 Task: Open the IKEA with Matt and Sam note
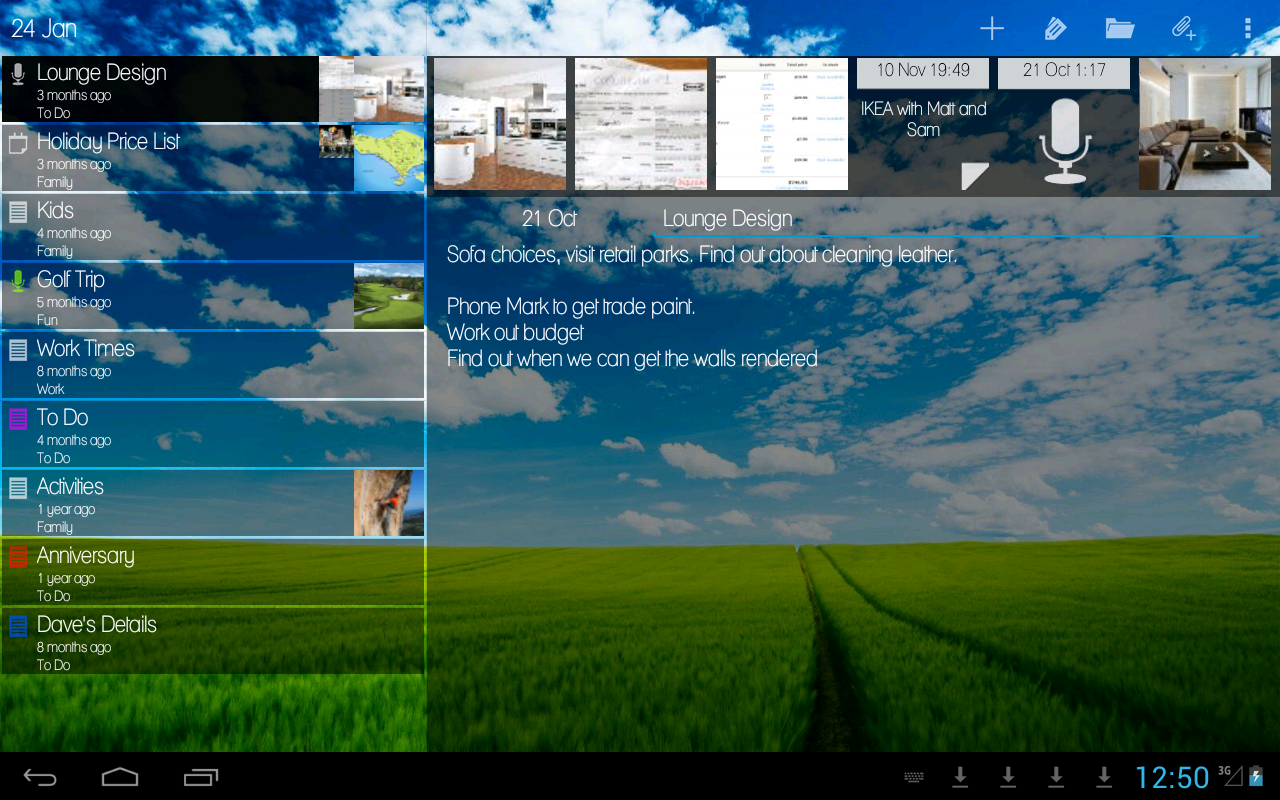tap(923, 124)
